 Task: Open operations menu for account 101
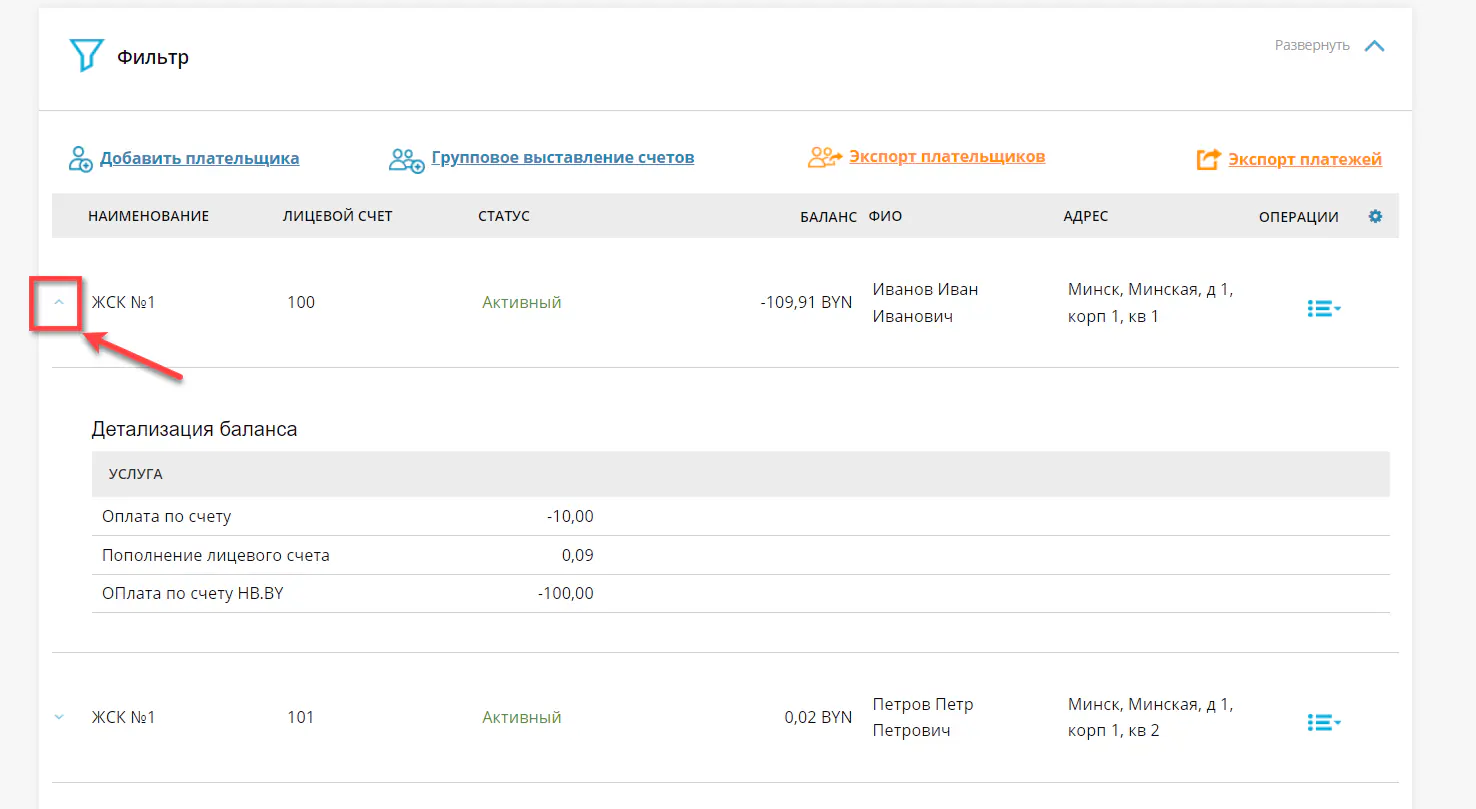pos(1323,722)
